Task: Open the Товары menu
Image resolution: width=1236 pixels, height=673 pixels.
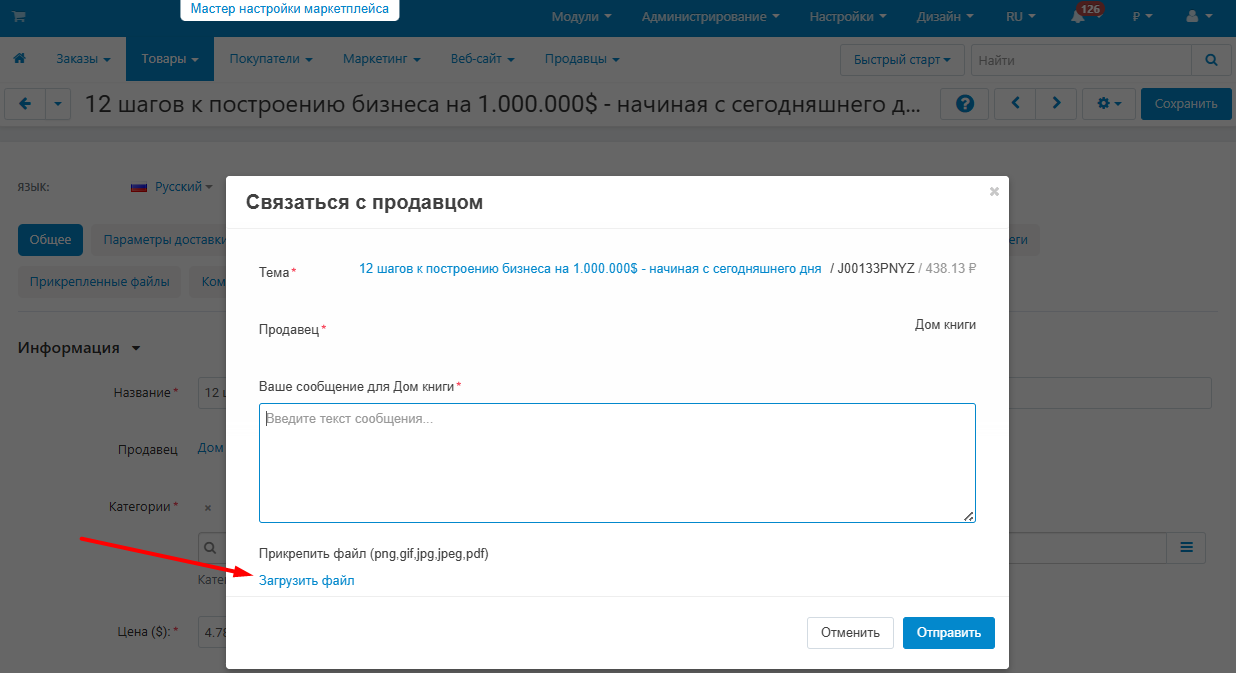Action: (170, 59)
